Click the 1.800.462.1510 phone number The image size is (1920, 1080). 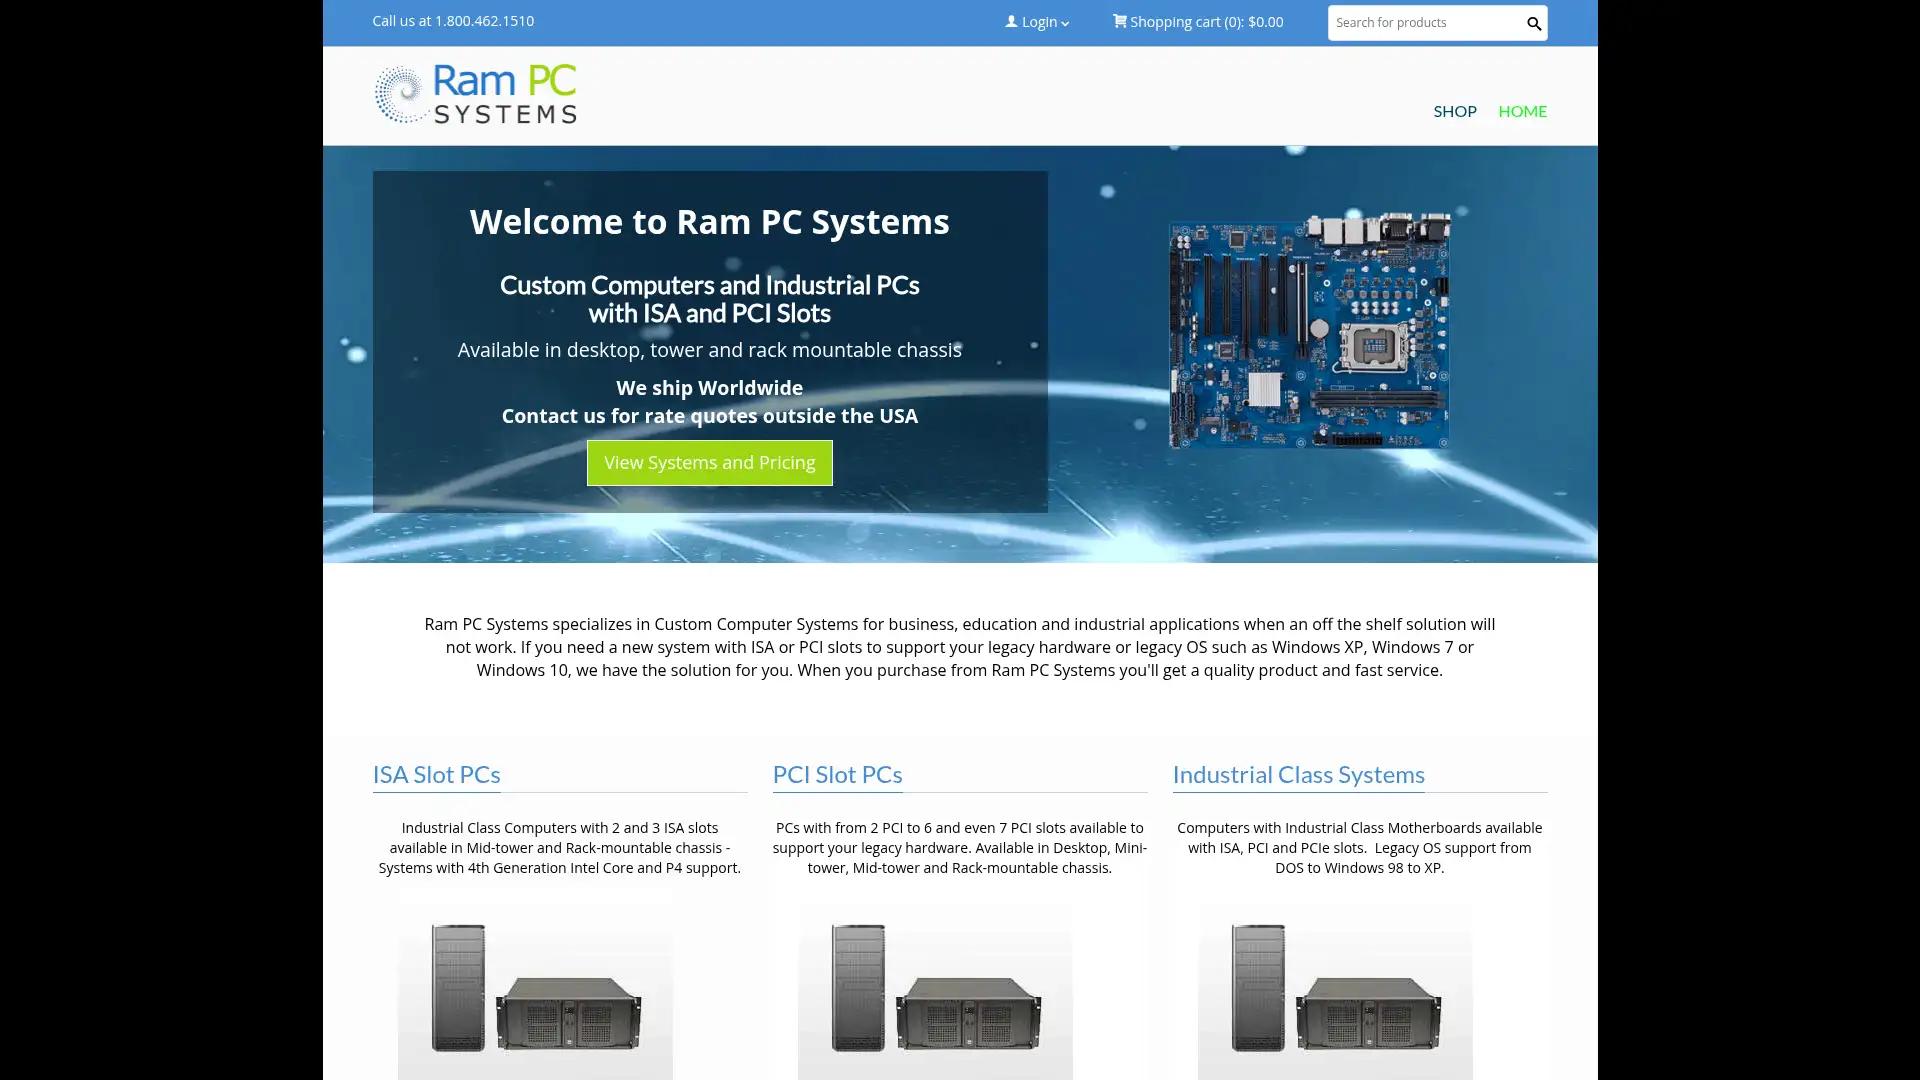point(484,20)
